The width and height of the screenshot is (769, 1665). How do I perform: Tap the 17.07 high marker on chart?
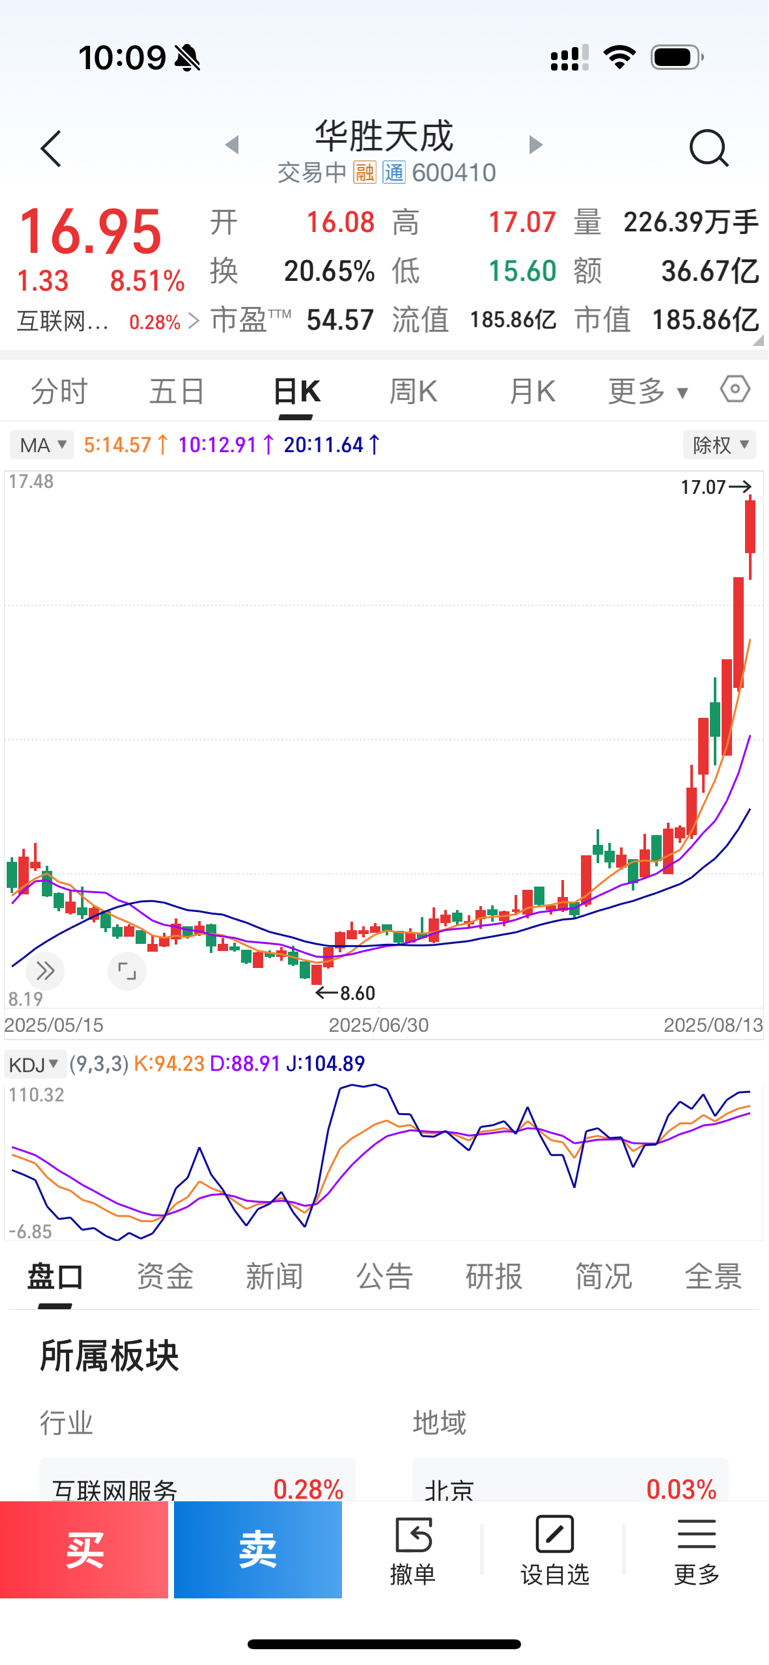(716, 487)
